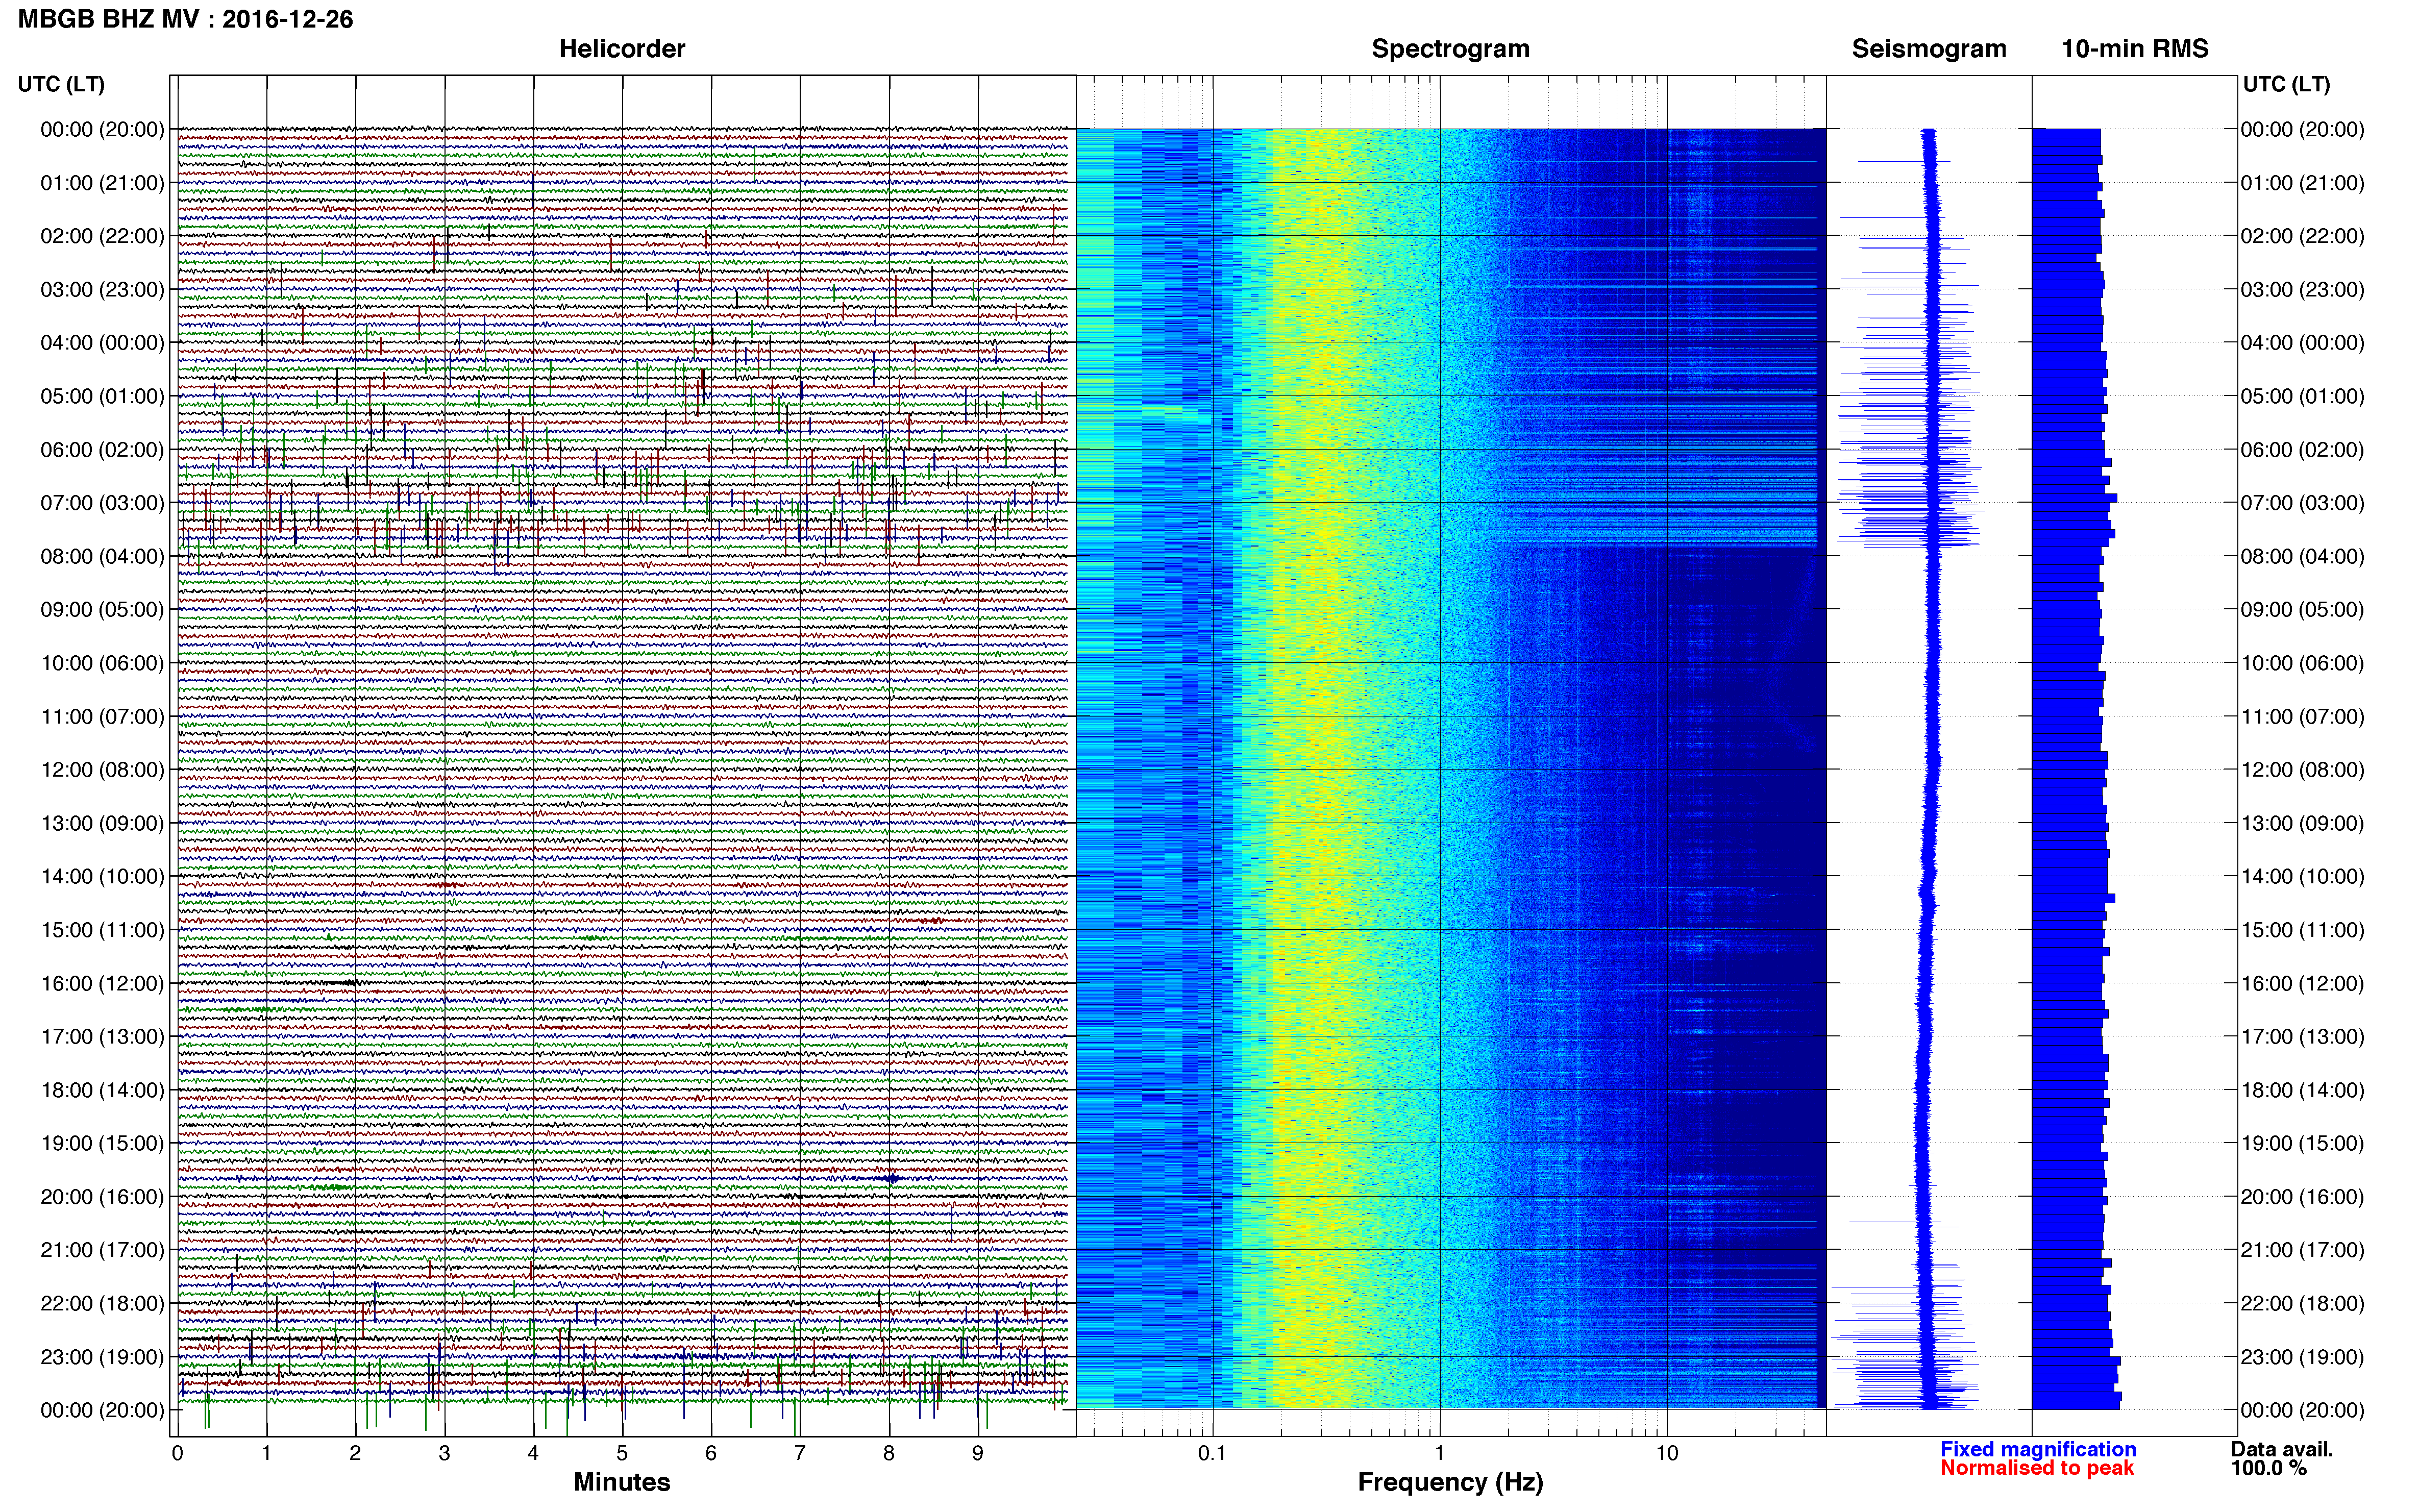This screenshot has width=2419, height=1512.
Task: Click left time label 02:00 (22:00)
Action: [x=102, y=236]
